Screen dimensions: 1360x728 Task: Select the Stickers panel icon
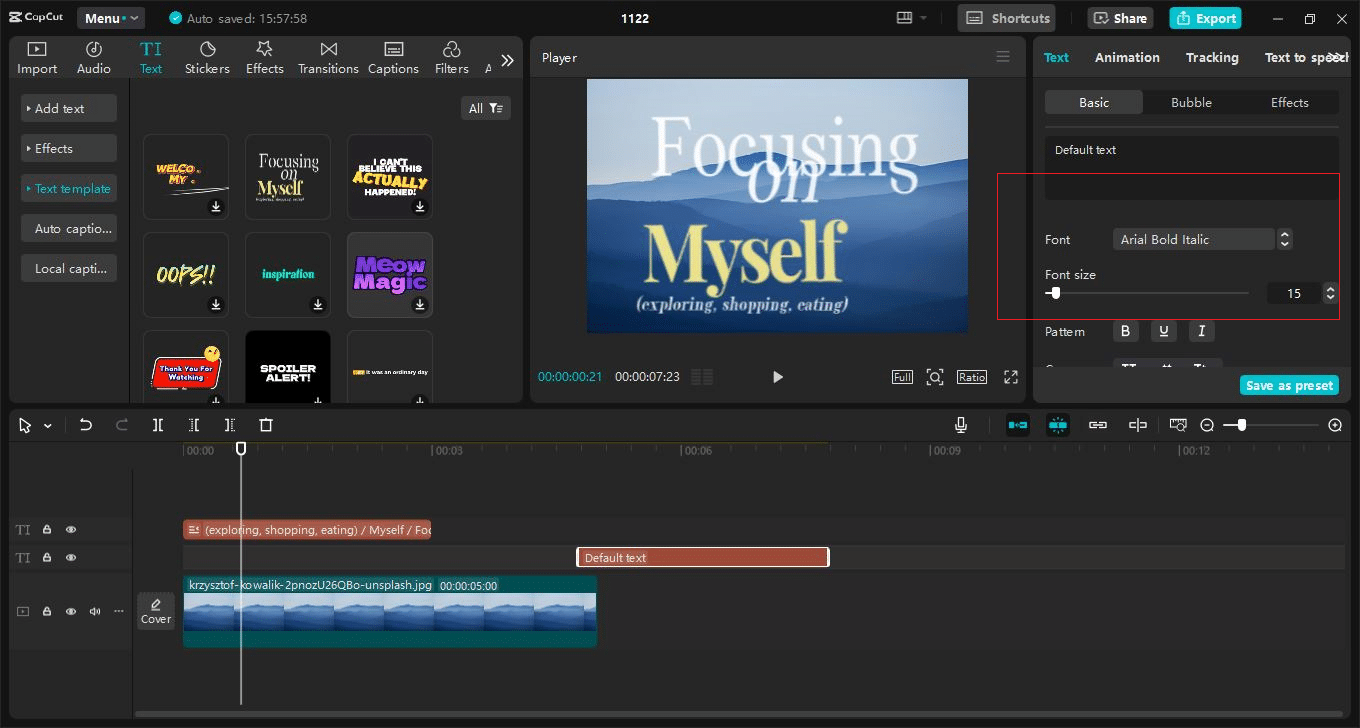pos(207,55)
